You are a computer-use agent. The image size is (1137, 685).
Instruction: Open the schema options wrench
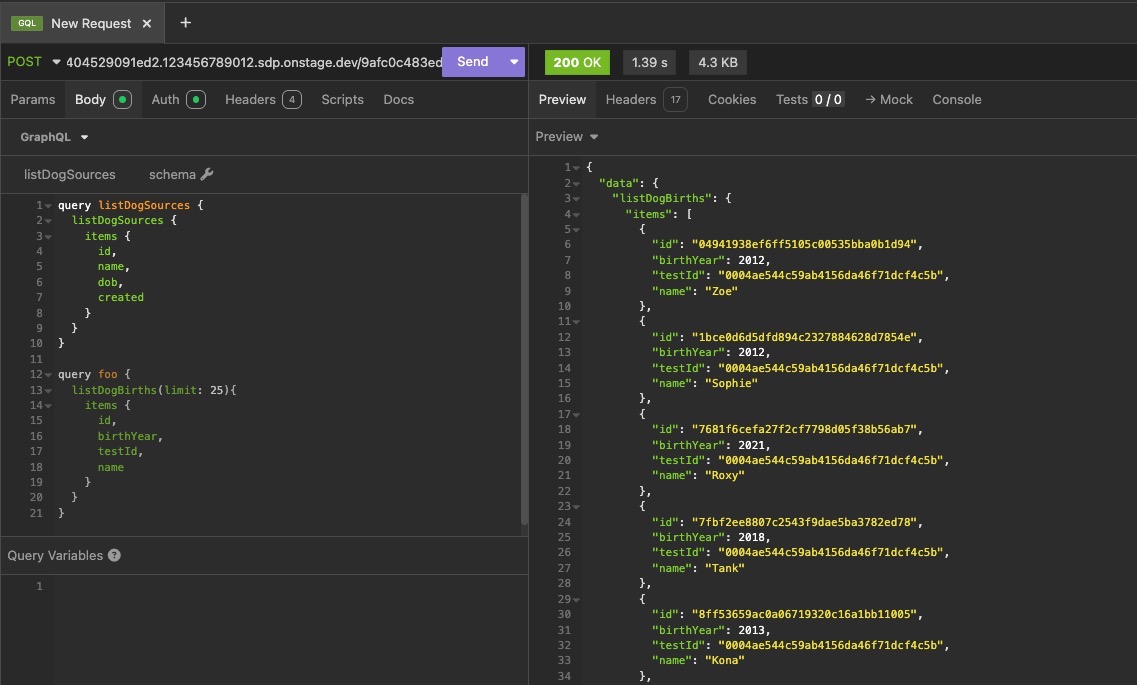point(181,175)
